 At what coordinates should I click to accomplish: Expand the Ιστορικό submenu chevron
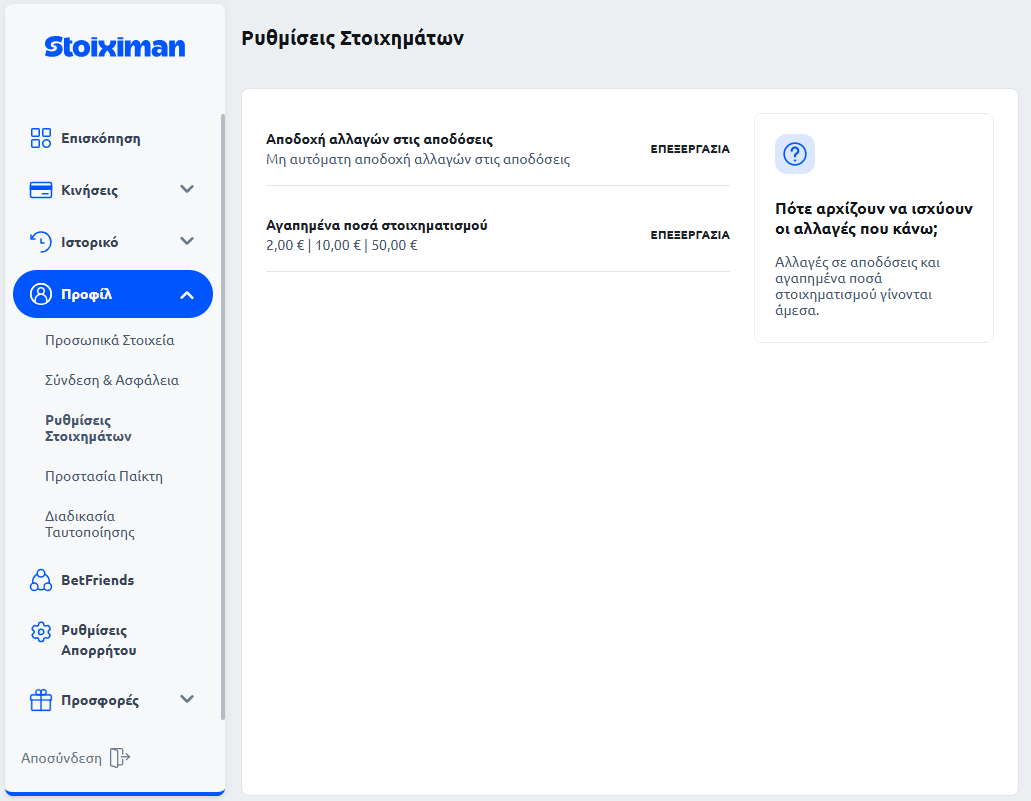(187, 241)
